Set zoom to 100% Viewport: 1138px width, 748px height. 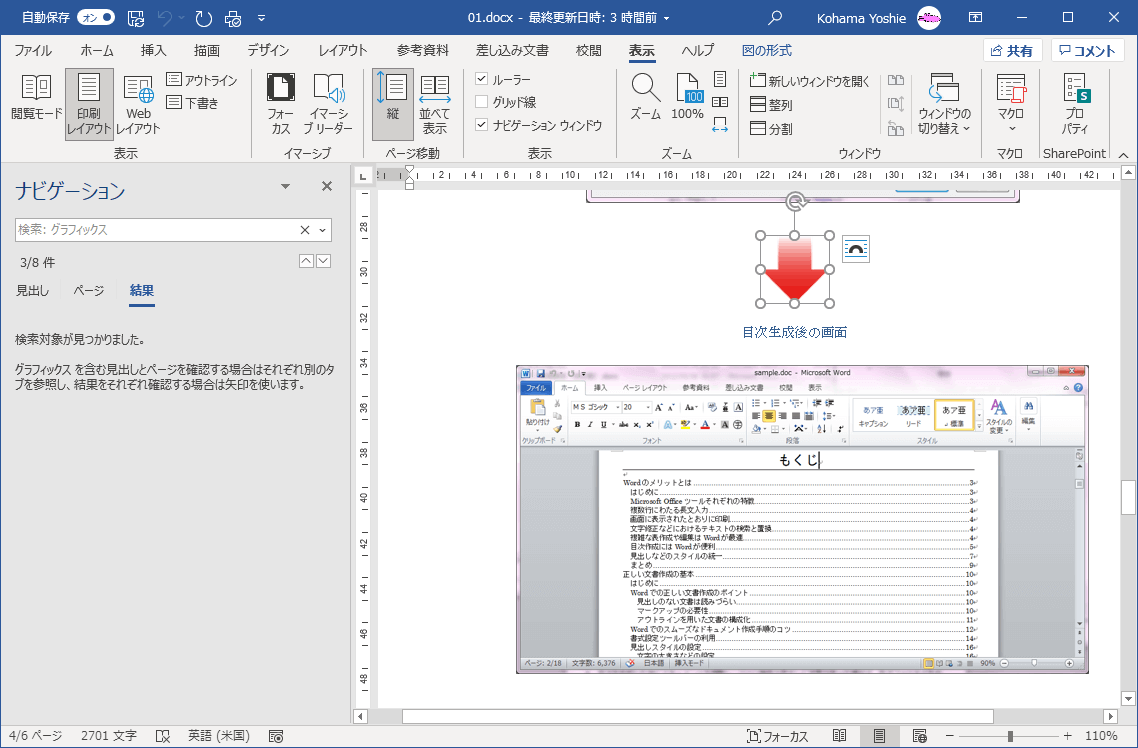[687, 97]
